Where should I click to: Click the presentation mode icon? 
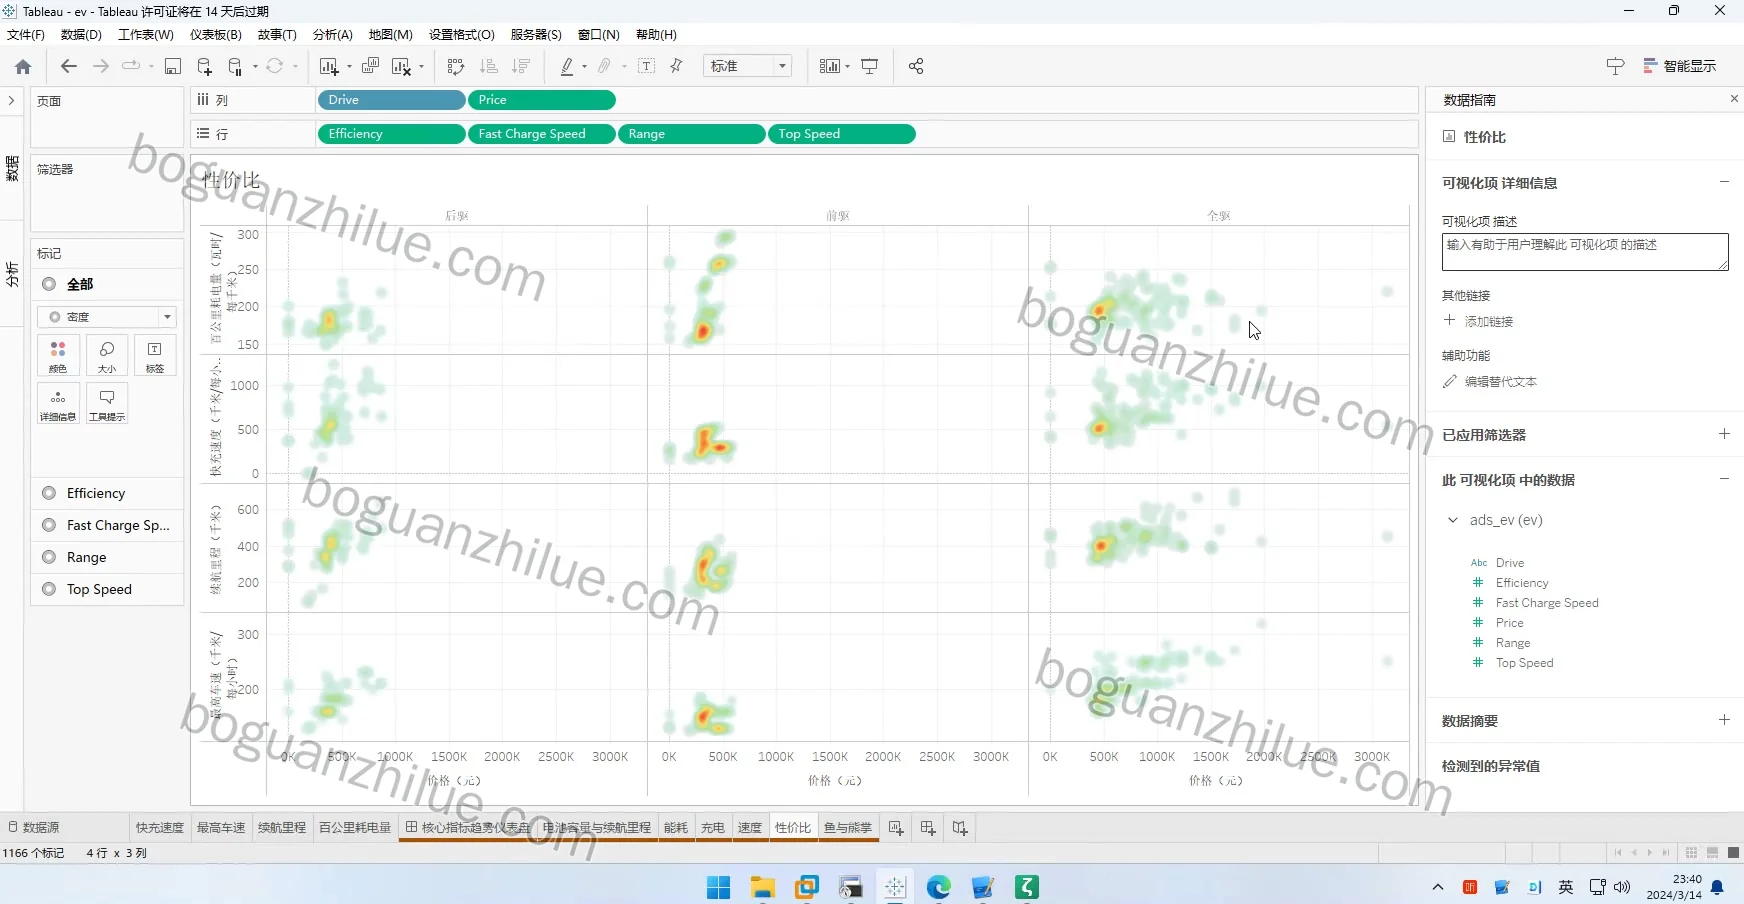click(x=870, y=66)
